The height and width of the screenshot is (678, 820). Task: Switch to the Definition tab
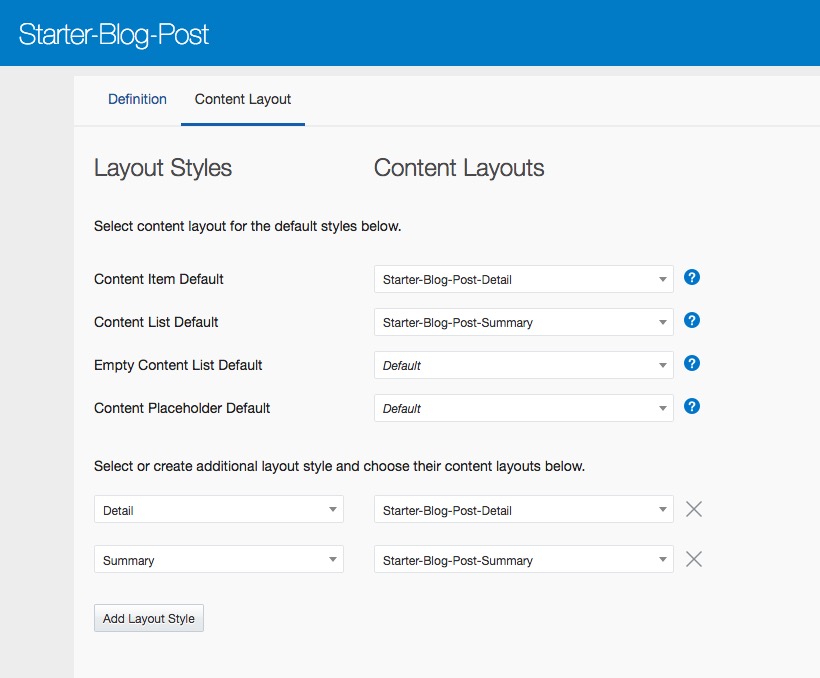pyautogui.click(x=137, y=99)
